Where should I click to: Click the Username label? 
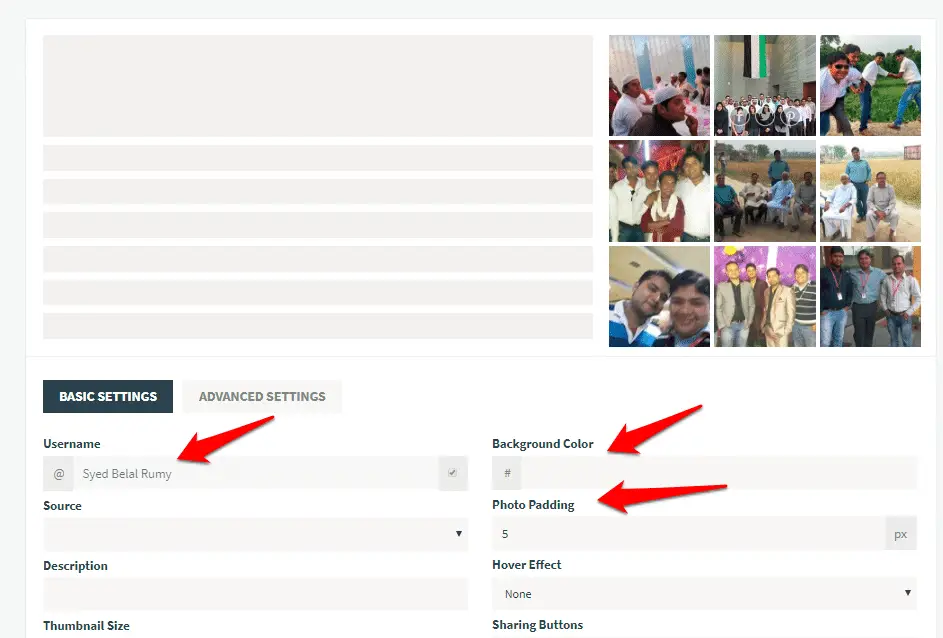point(72,444)
